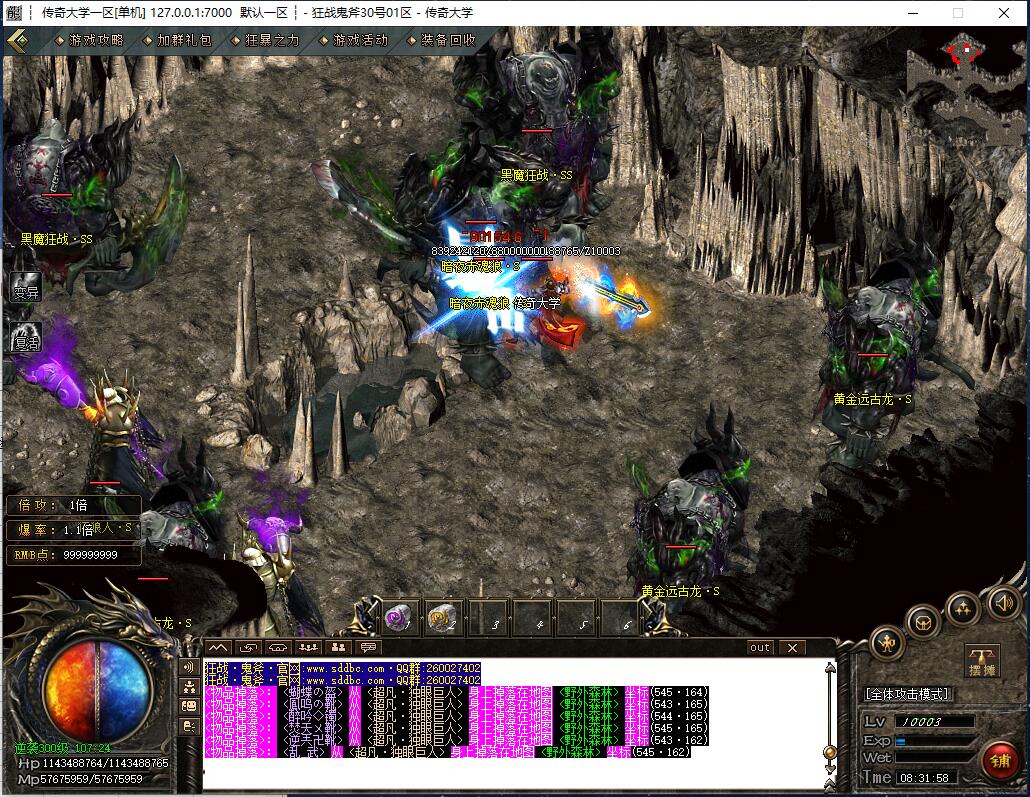This screenshot has width=1030, height=797.
Task: Click chat scrollbar down arrow
Action: click(x=830, y=767)
